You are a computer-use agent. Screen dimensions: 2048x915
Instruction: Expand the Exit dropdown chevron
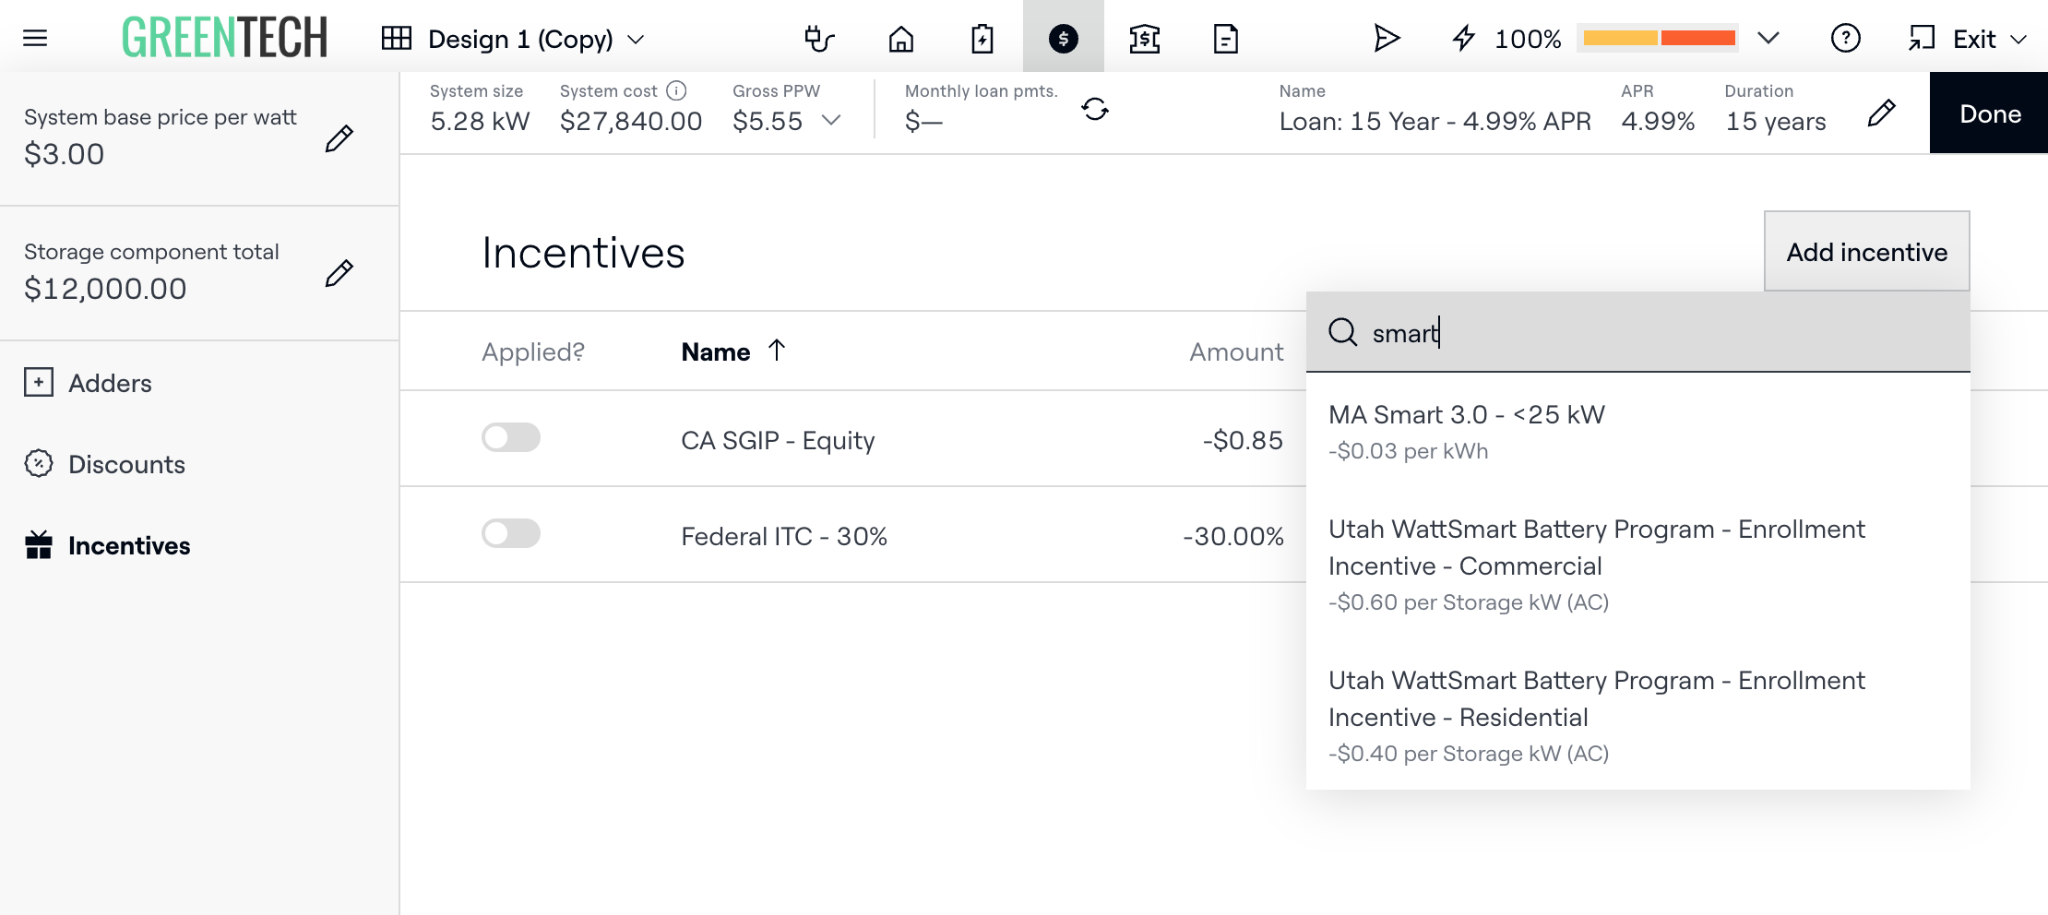[2018, 39]
